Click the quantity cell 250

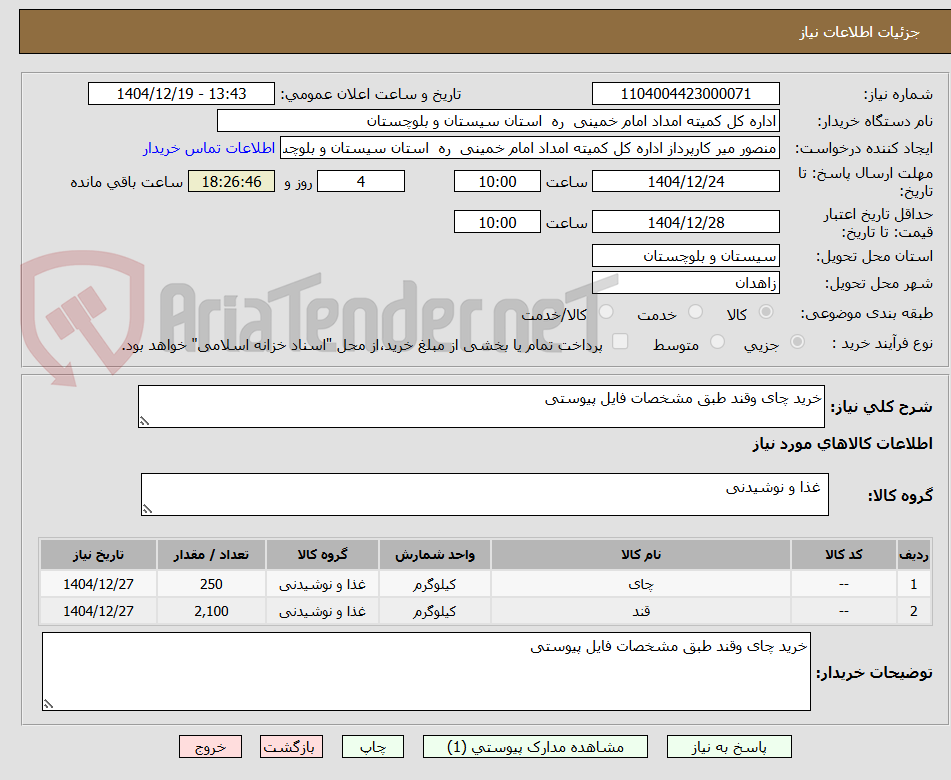point(211,584)
